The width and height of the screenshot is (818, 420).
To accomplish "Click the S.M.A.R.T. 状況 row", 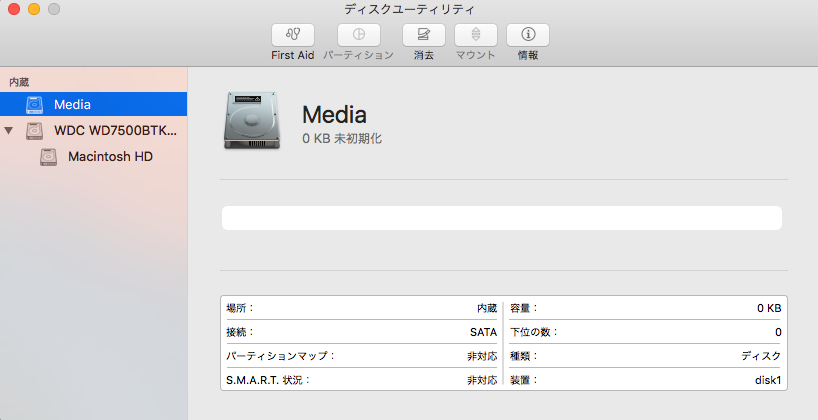I will tap(362, 380).
